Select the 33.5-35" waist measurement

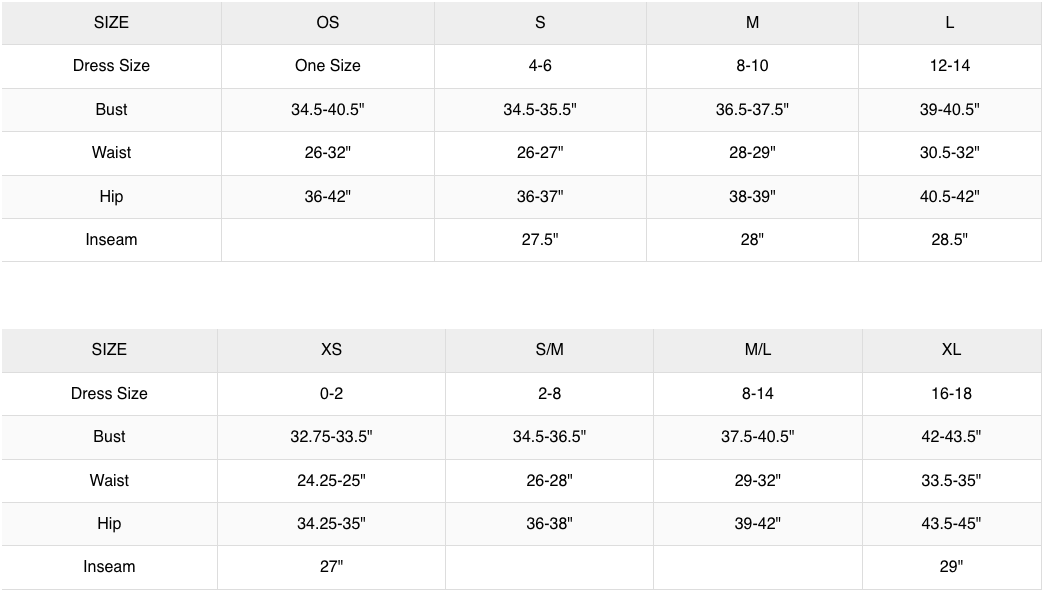click(951, 481)
